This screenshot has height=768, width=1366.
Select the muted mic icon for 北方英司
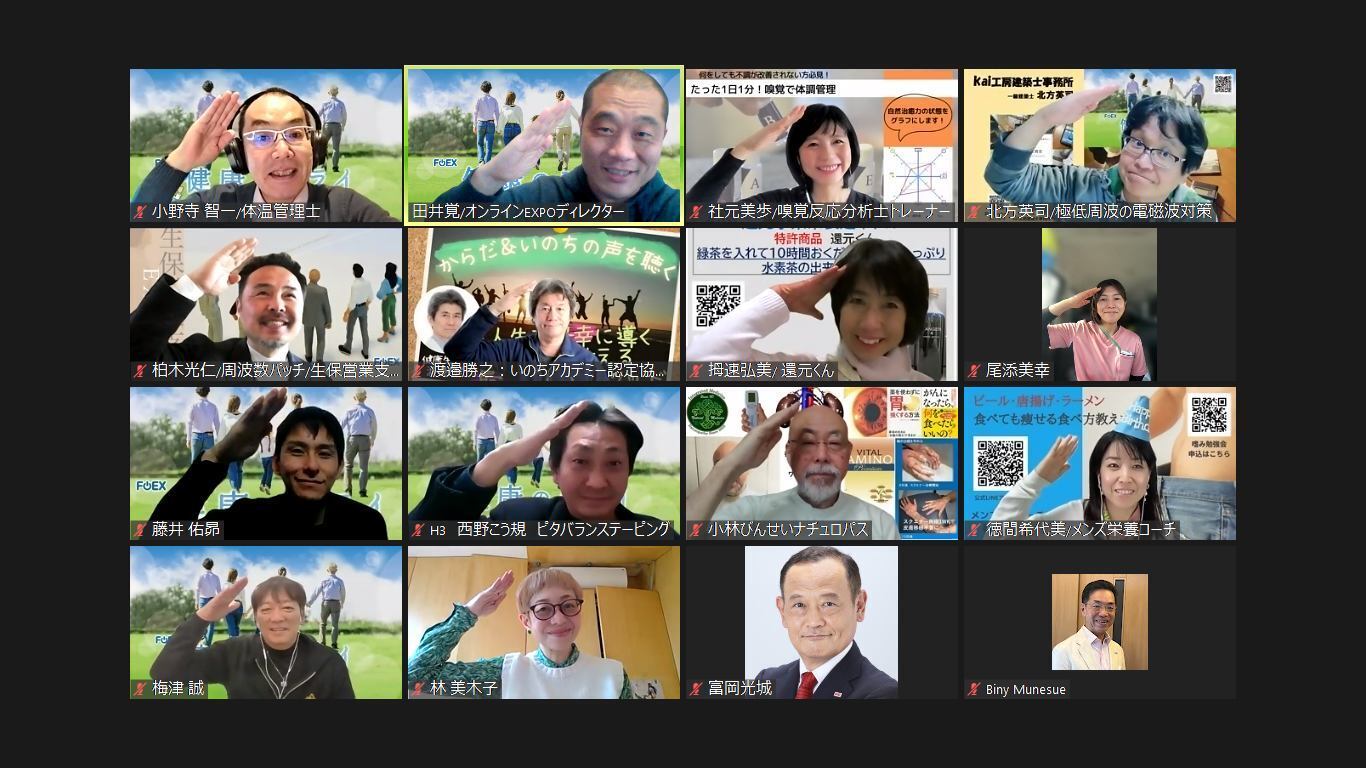click(975, 212)
